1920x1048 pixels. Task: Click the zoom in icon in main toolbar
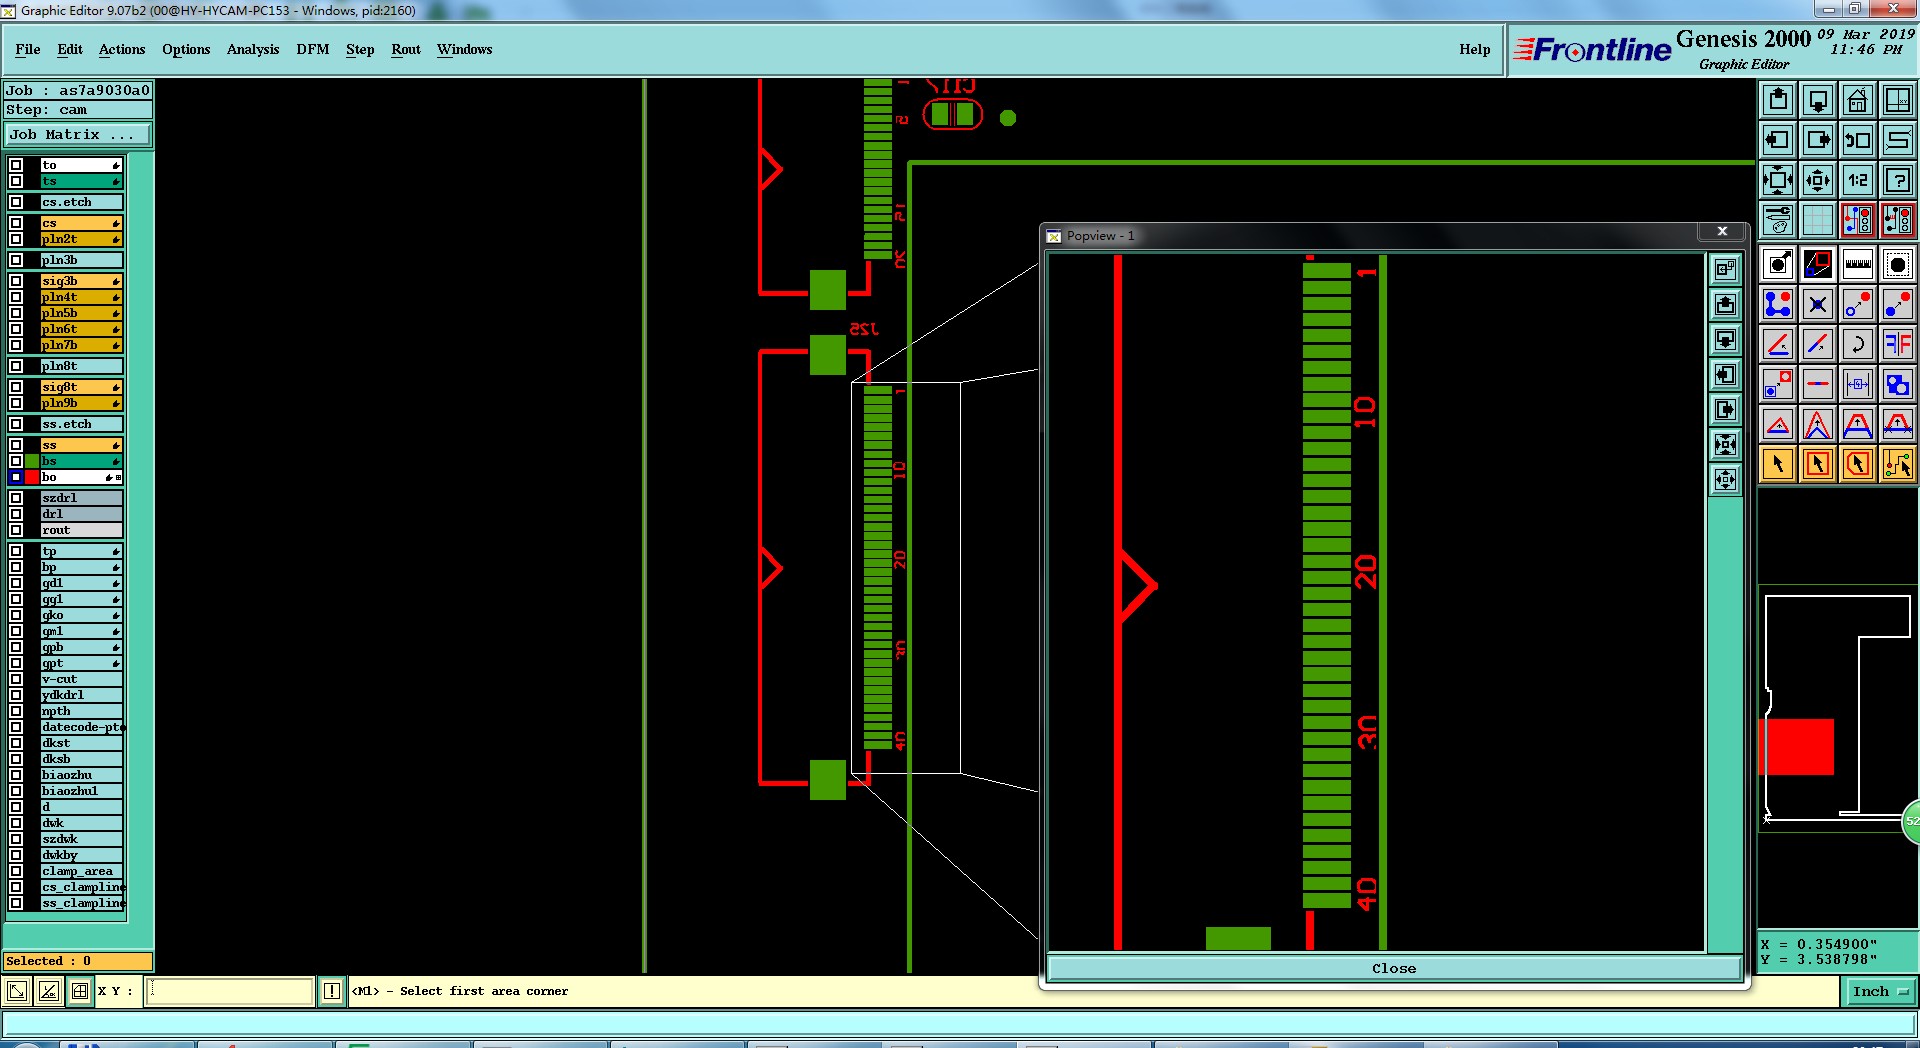click(1778, 180)
